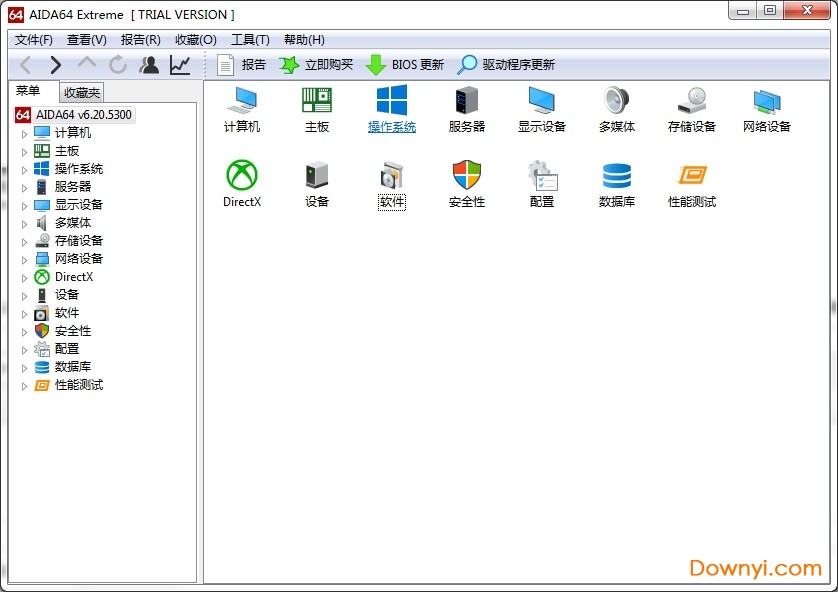Click the 服务器 server icon in main panel

tap(467, 101)
